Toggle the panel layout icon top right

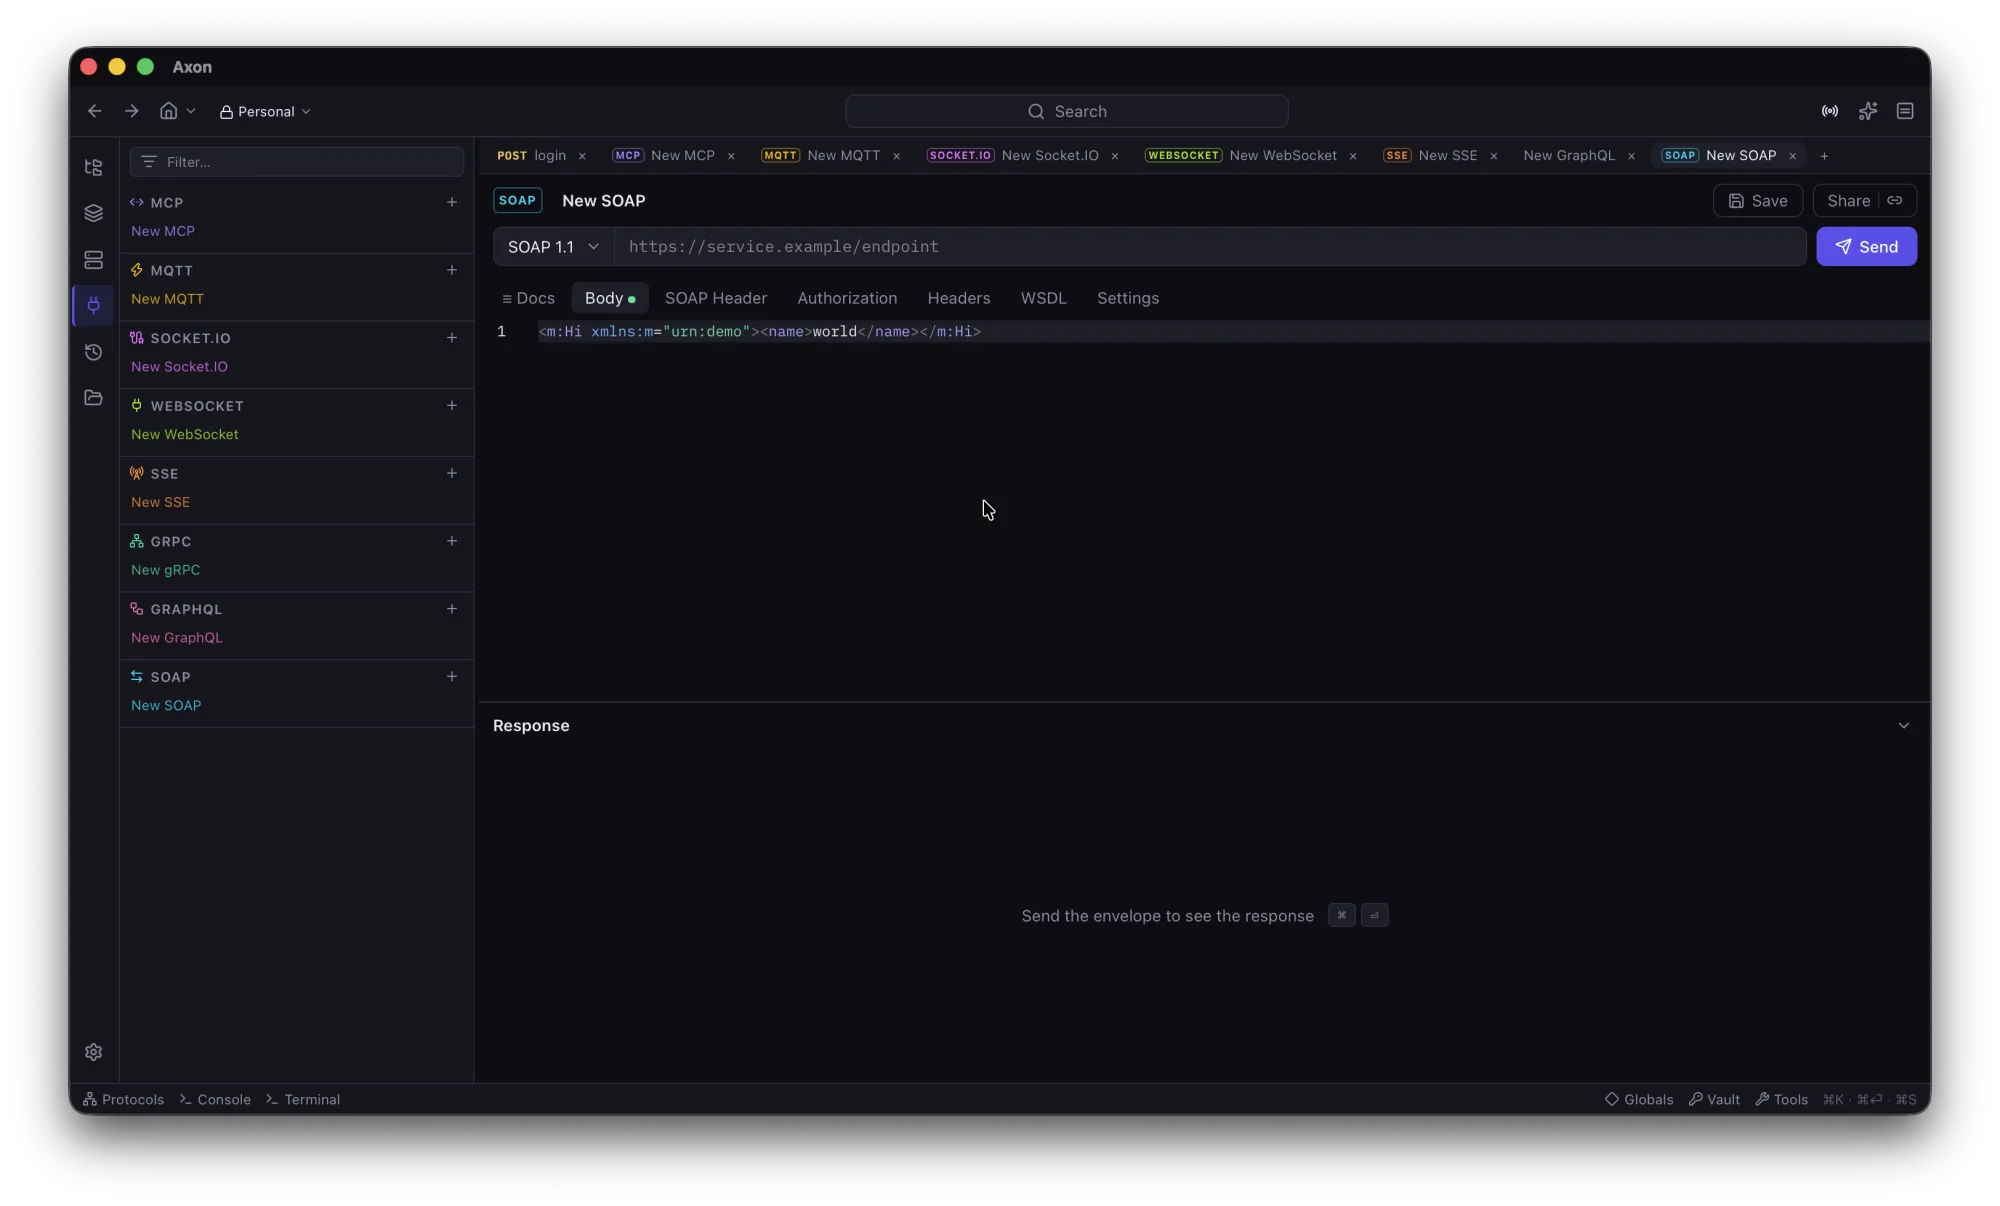(x=1905, y=111)
